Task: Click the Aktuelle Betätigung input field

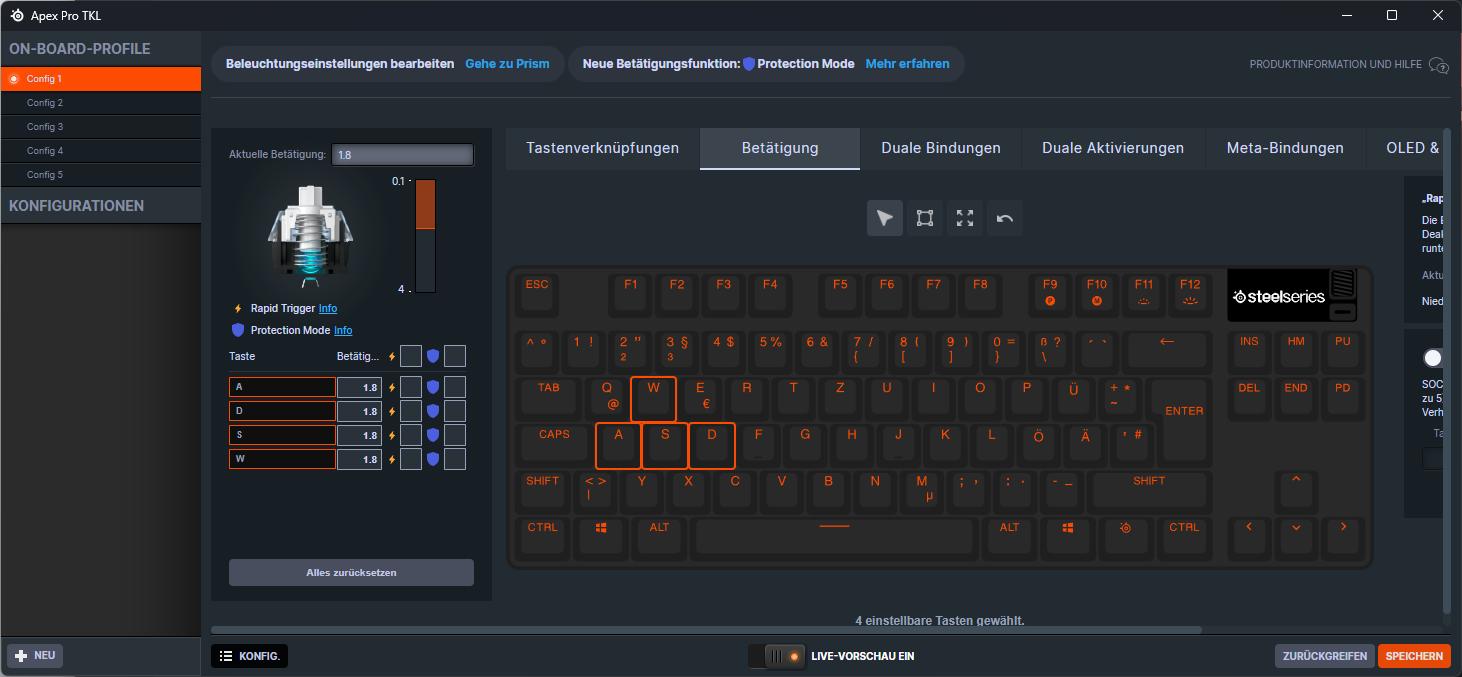Action: (x=402, y=155)
